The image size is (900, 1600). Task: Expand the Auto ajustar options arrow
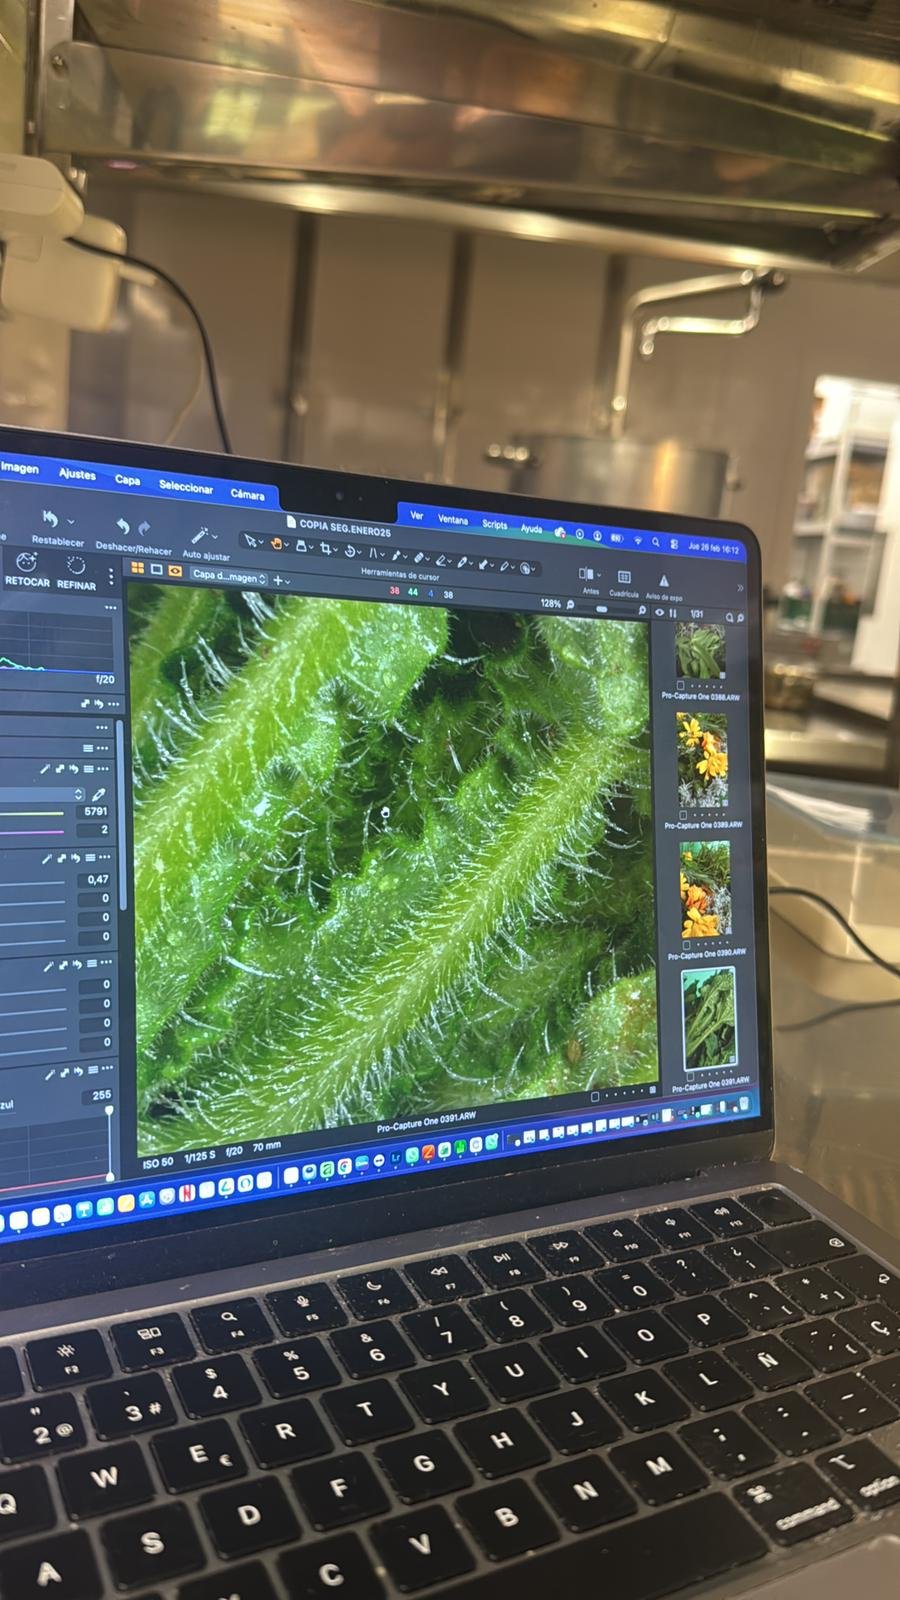coord(215,536)
